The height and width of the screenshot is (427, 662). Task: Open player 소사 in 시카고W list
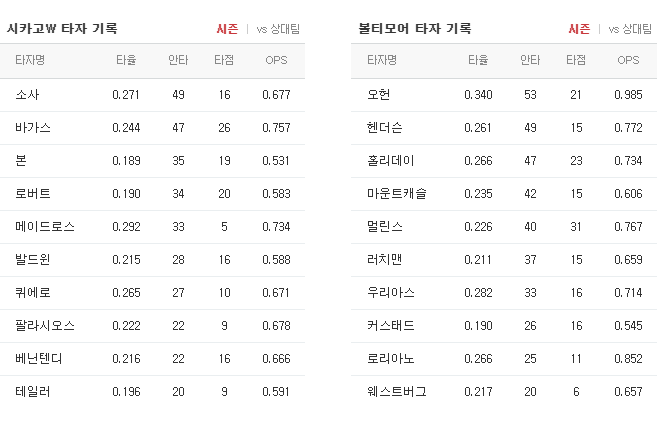27,95
